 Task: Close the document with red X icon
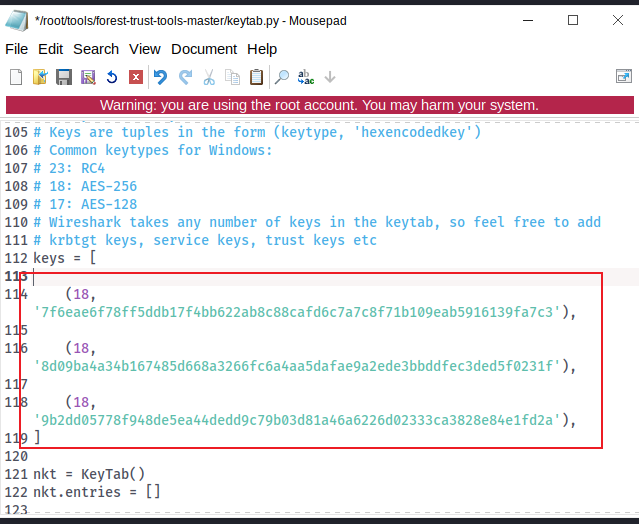pos(136,77)
